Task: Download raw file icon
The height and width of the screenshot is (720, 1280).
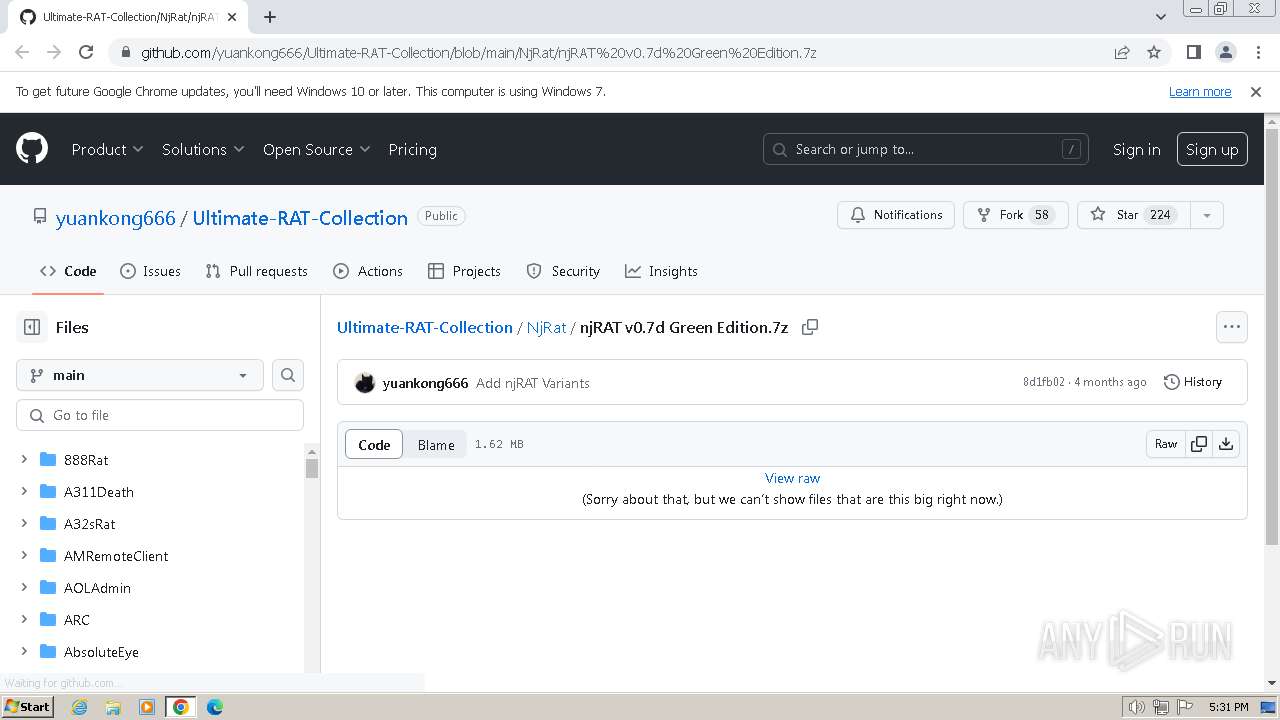Action: [1226, 444]
